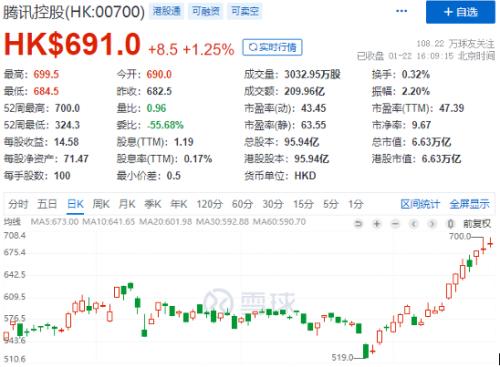Image resolution: width=500 pixels, height=367 pixels.
Task: Click the 今开 value 690.0
Action: click(159, 74)
